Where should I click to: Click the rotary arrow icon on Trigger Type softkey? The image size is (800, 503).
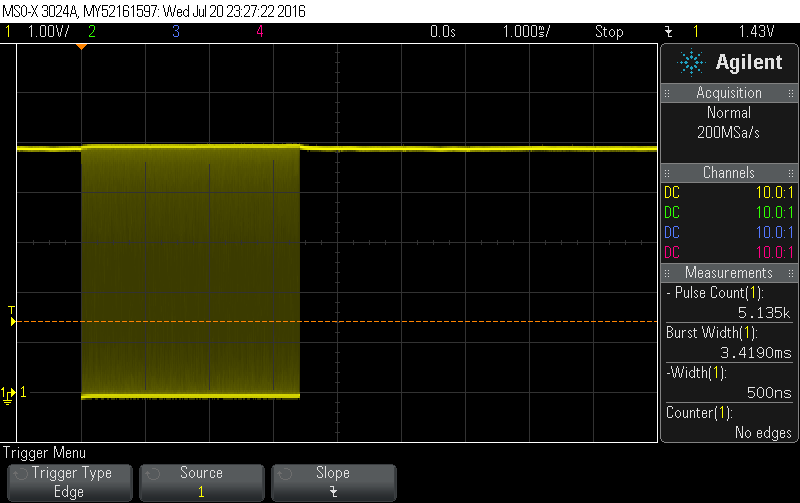coord(19,473)
